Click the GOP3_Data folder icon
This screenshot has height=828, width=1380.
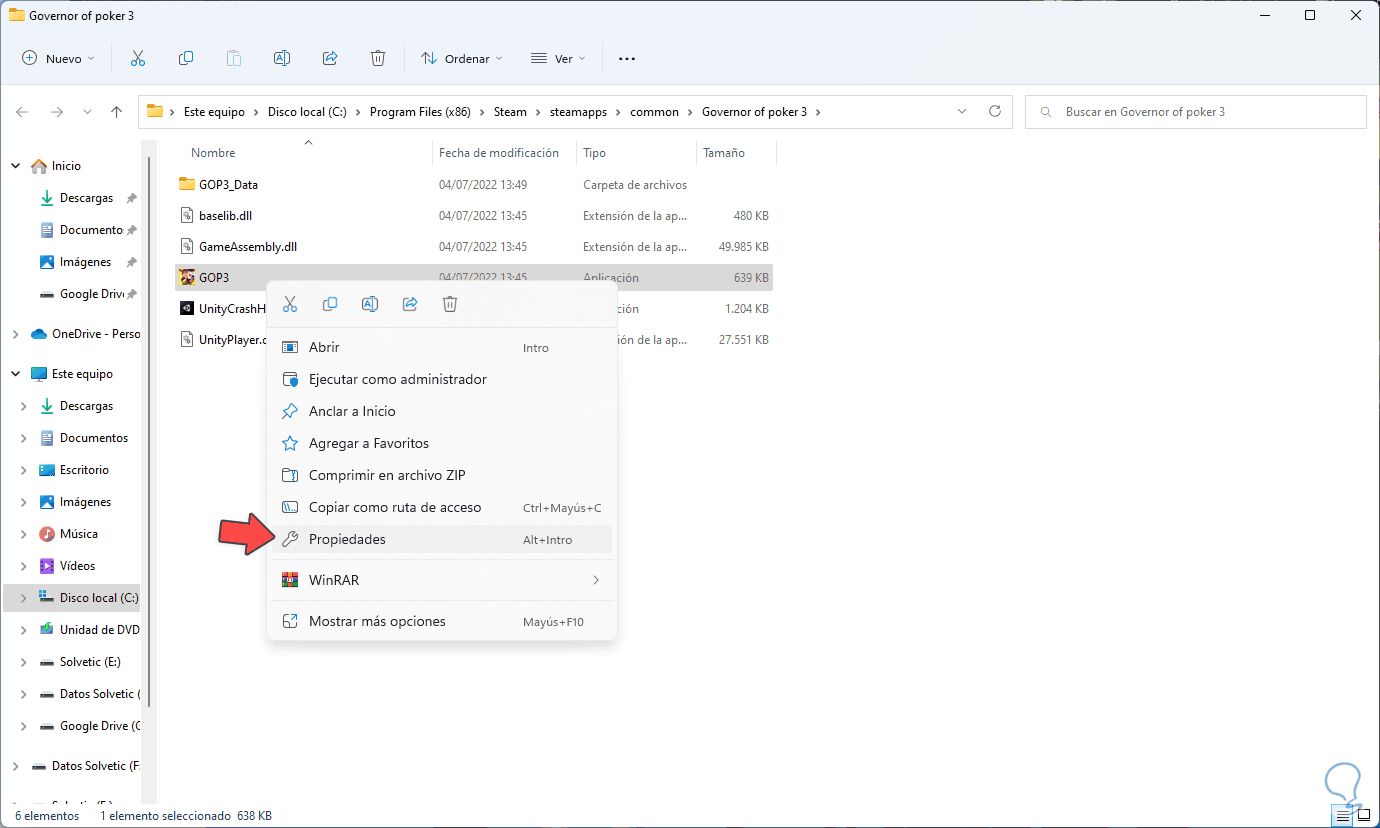coord(187,184)
